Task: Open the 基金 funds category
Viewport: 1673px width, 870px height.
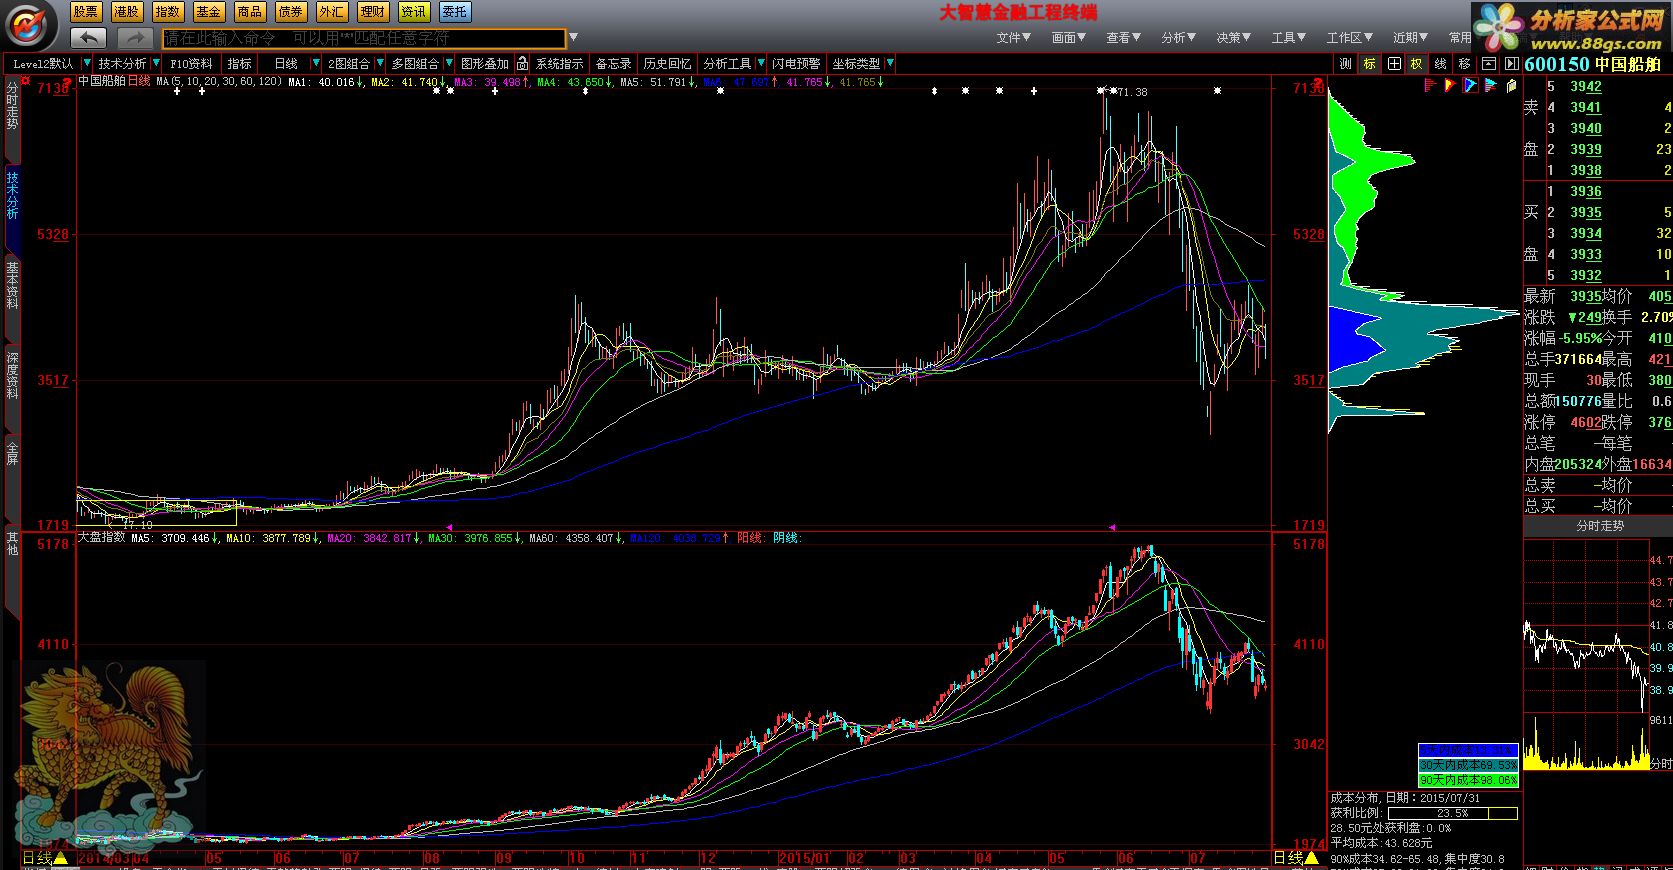Action: coord(209,12)
